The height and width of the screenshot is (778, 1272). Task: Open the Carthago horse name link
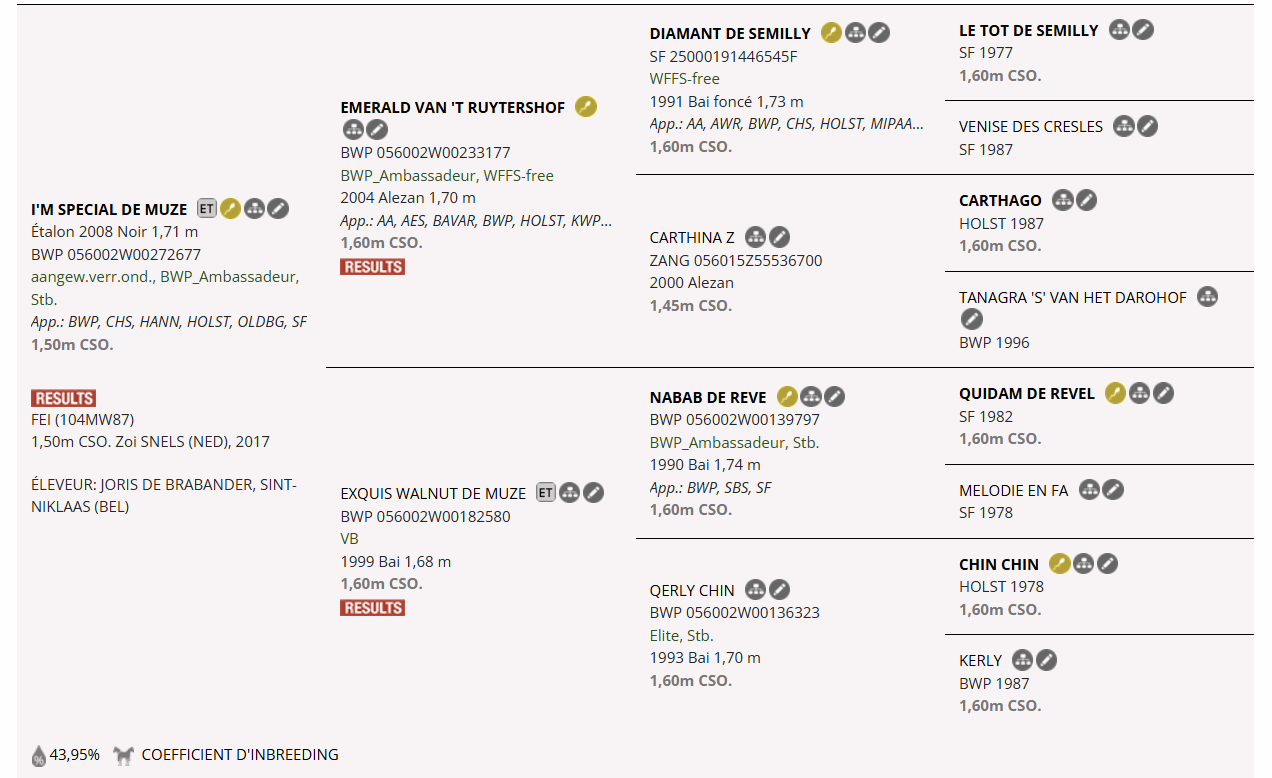(x=1000, y=201)
